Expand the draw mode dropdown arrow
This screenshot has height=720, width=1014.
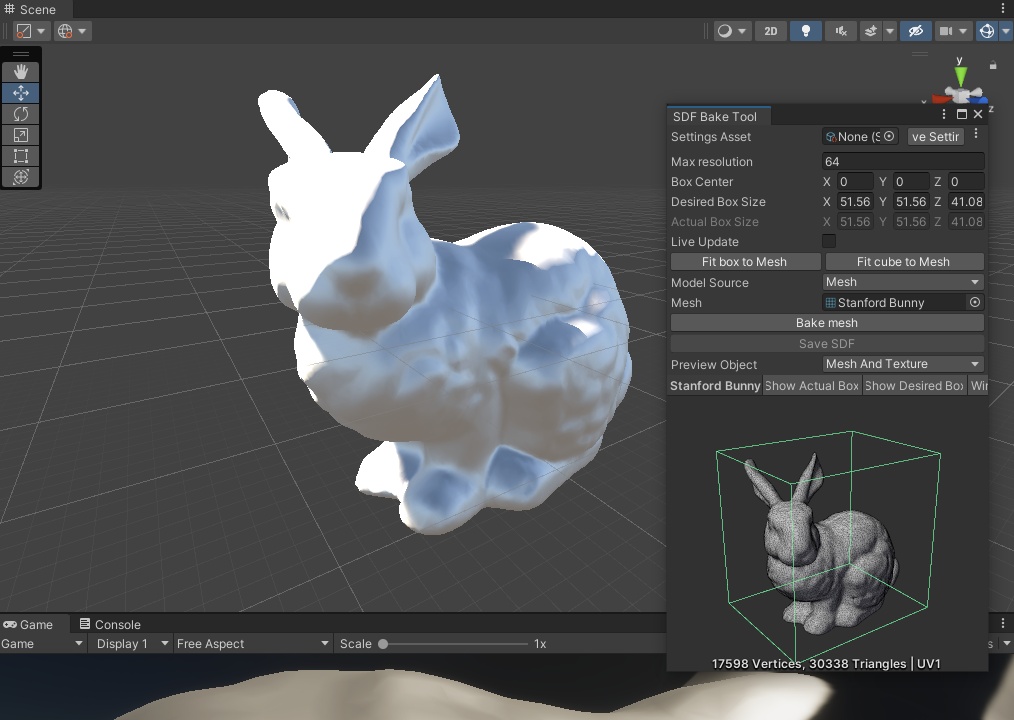[x=742, y=31]
